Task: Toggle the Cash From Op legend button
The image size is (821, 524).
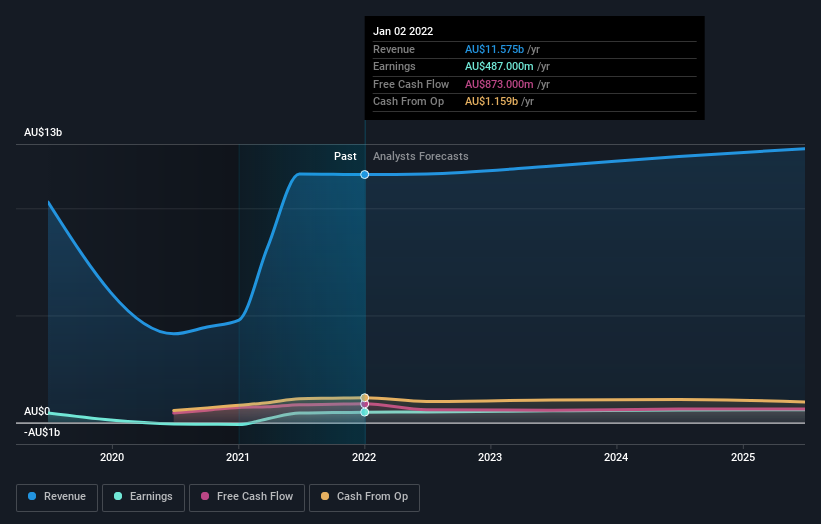Action: pos(364,497)
